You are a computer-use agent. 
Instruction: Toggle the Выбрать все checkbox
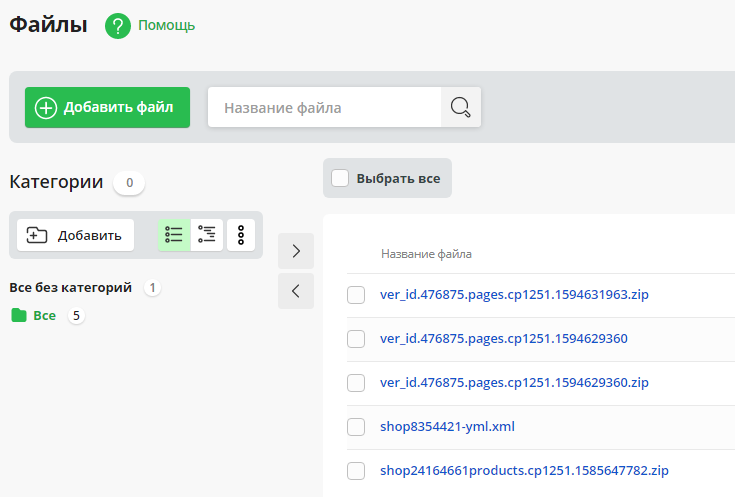point(340,178)
